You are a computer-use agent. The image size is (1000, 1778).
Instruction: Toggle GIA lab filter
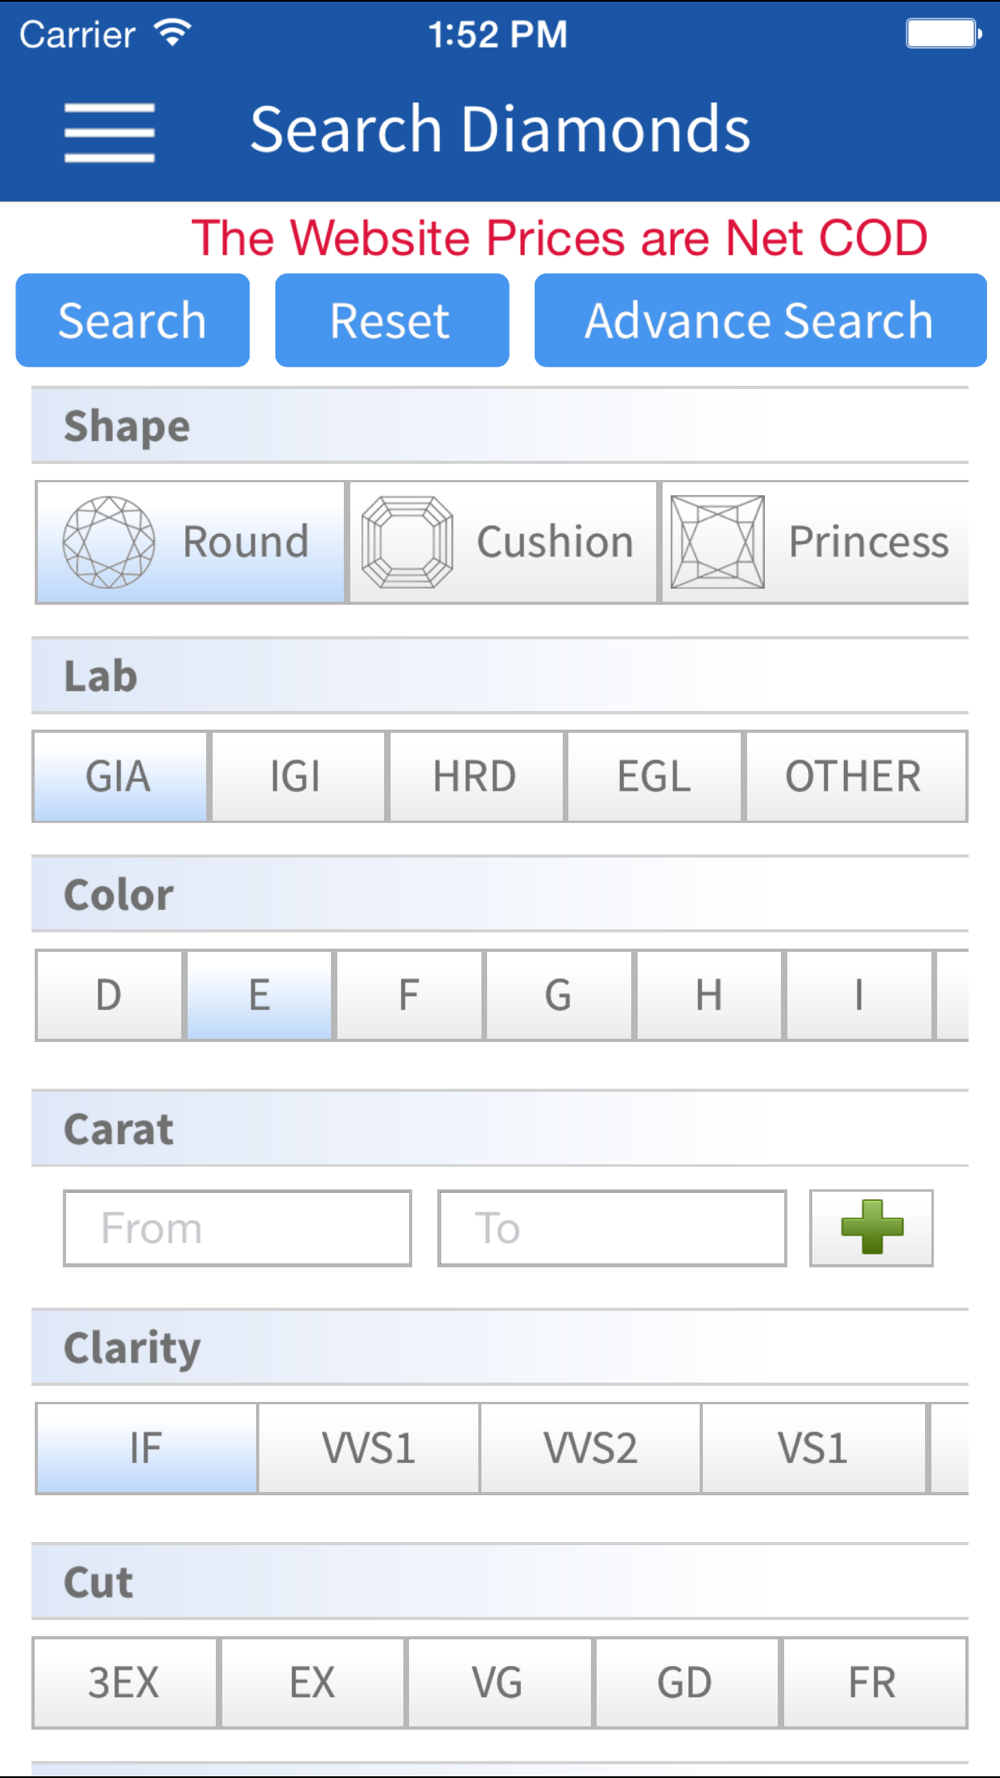pyautogui.click(x=120, y=777)
